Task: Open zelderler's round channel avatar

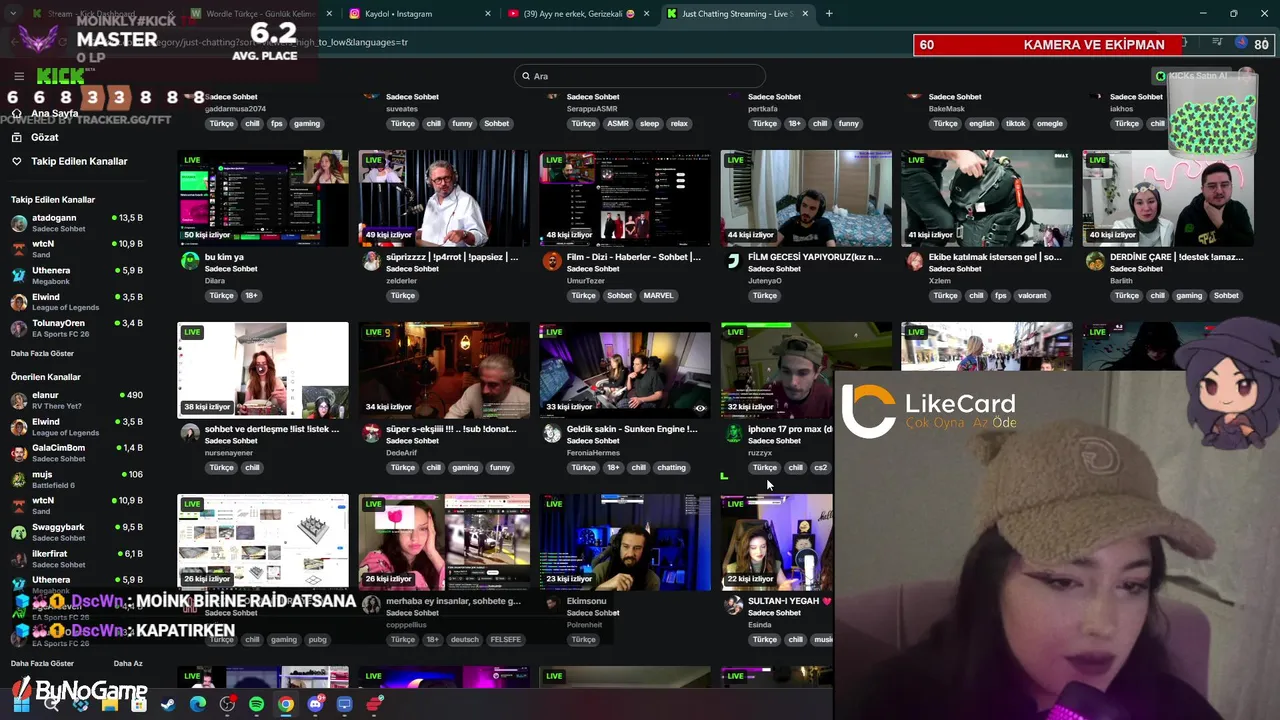Action: (371, 262)
